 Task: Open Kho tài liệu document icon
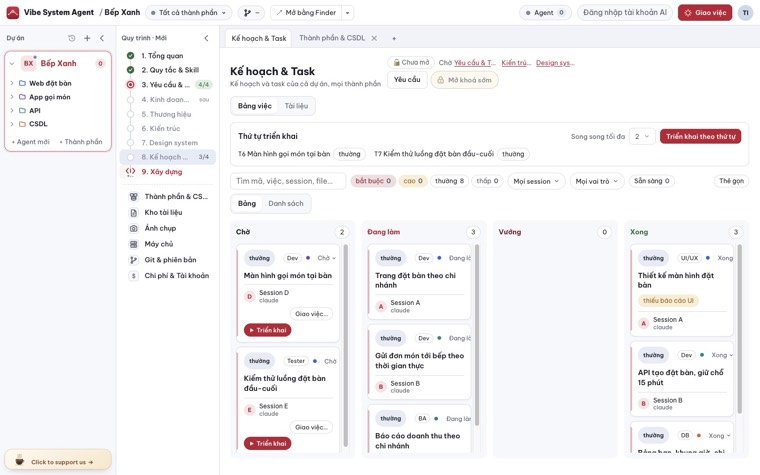[x=134, y=212]
